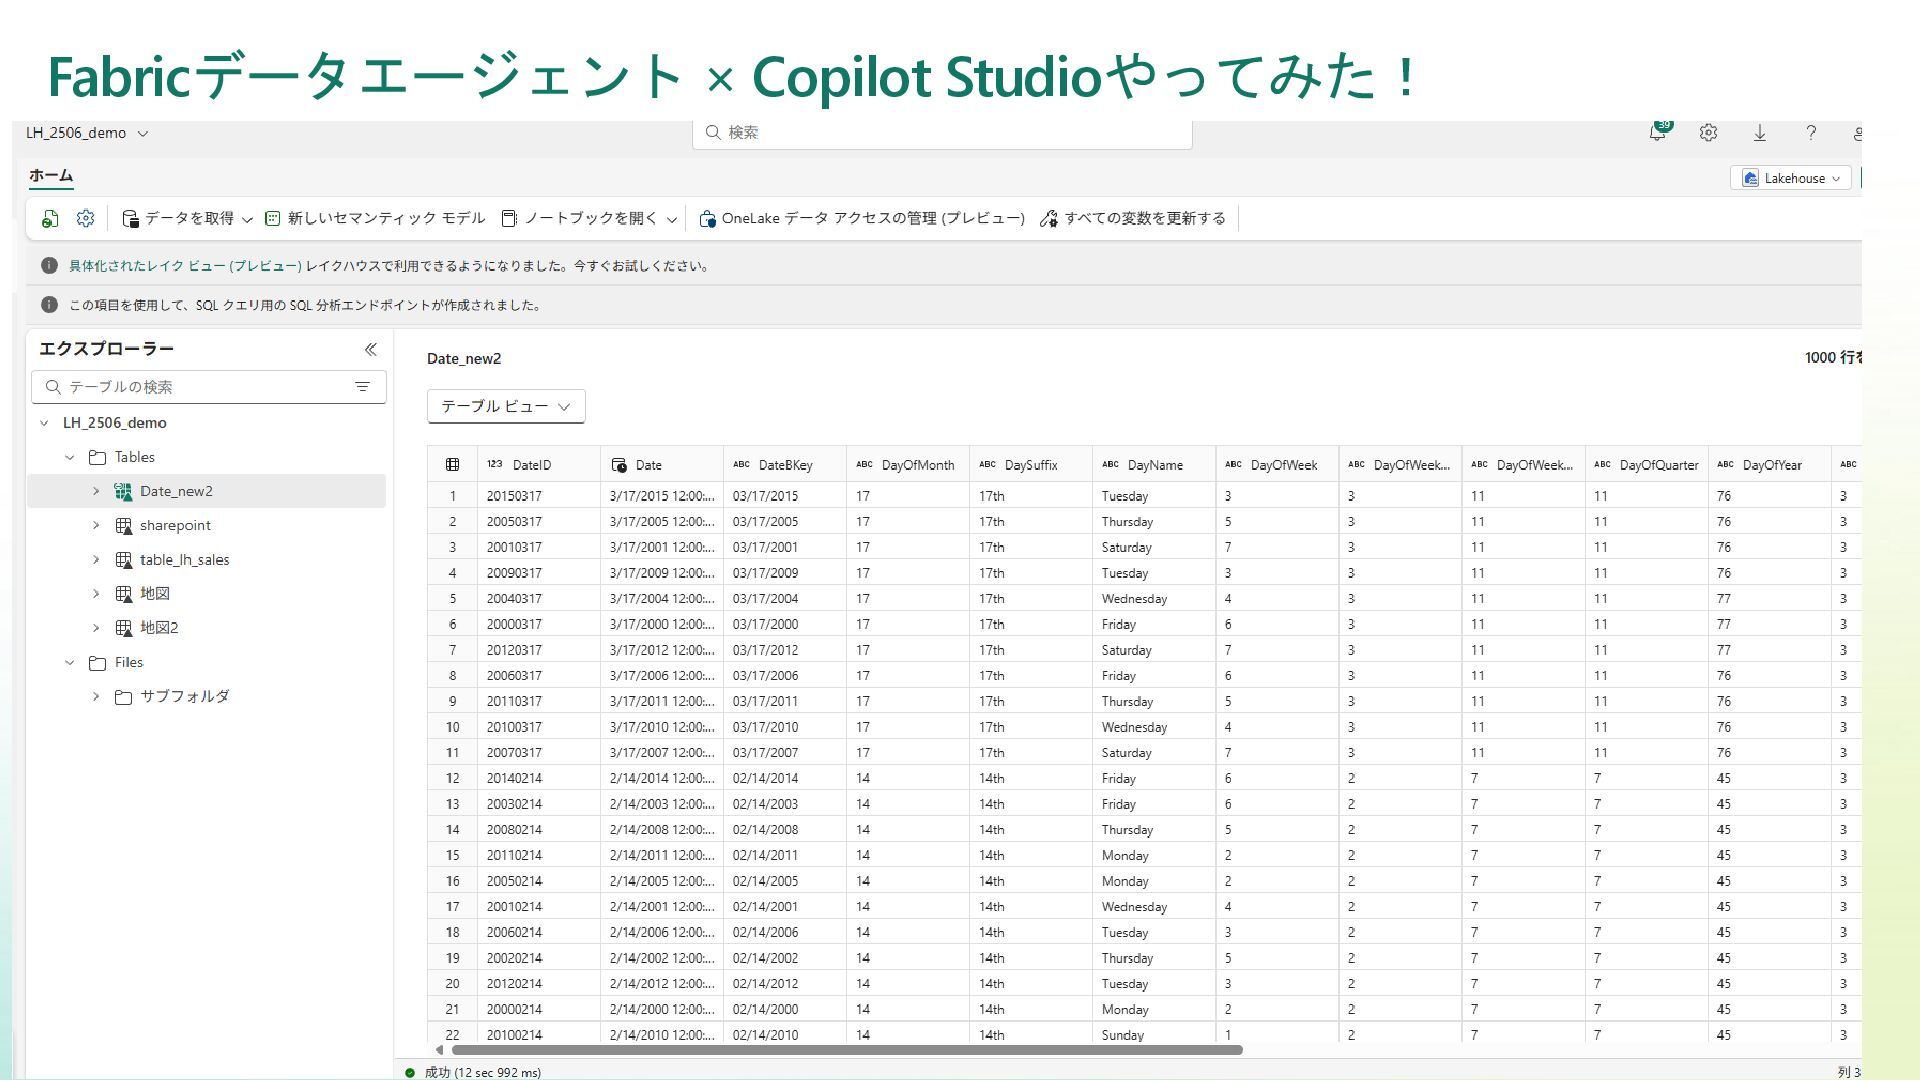Expand the サブフォルダ node

coord(96,697)
